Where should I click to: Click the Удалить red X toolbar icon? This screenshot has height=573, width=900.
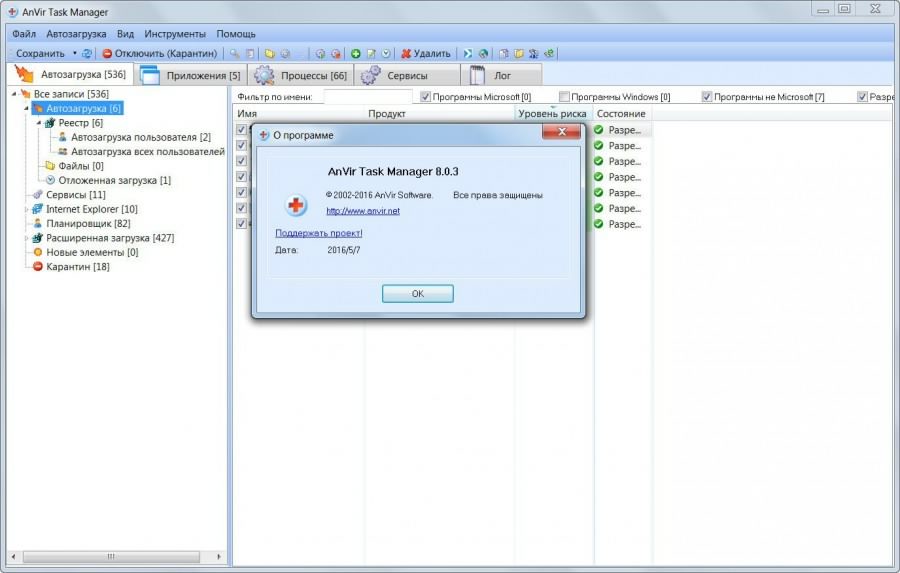coord(406,53)
